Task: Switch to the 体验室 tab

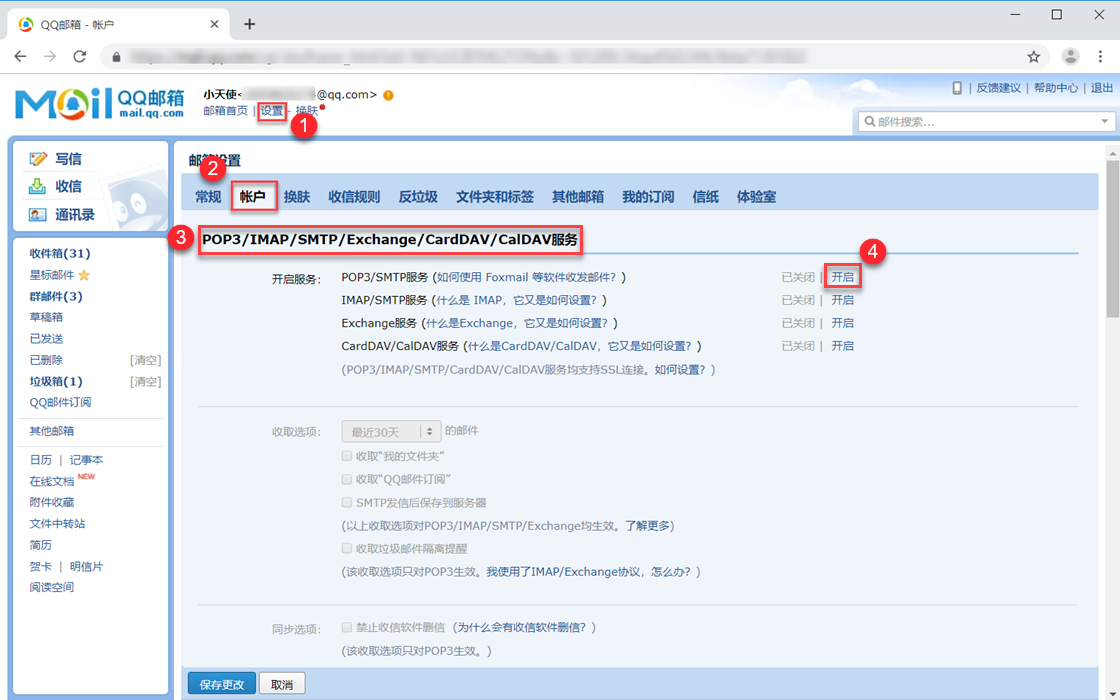Action: (756, 196)
